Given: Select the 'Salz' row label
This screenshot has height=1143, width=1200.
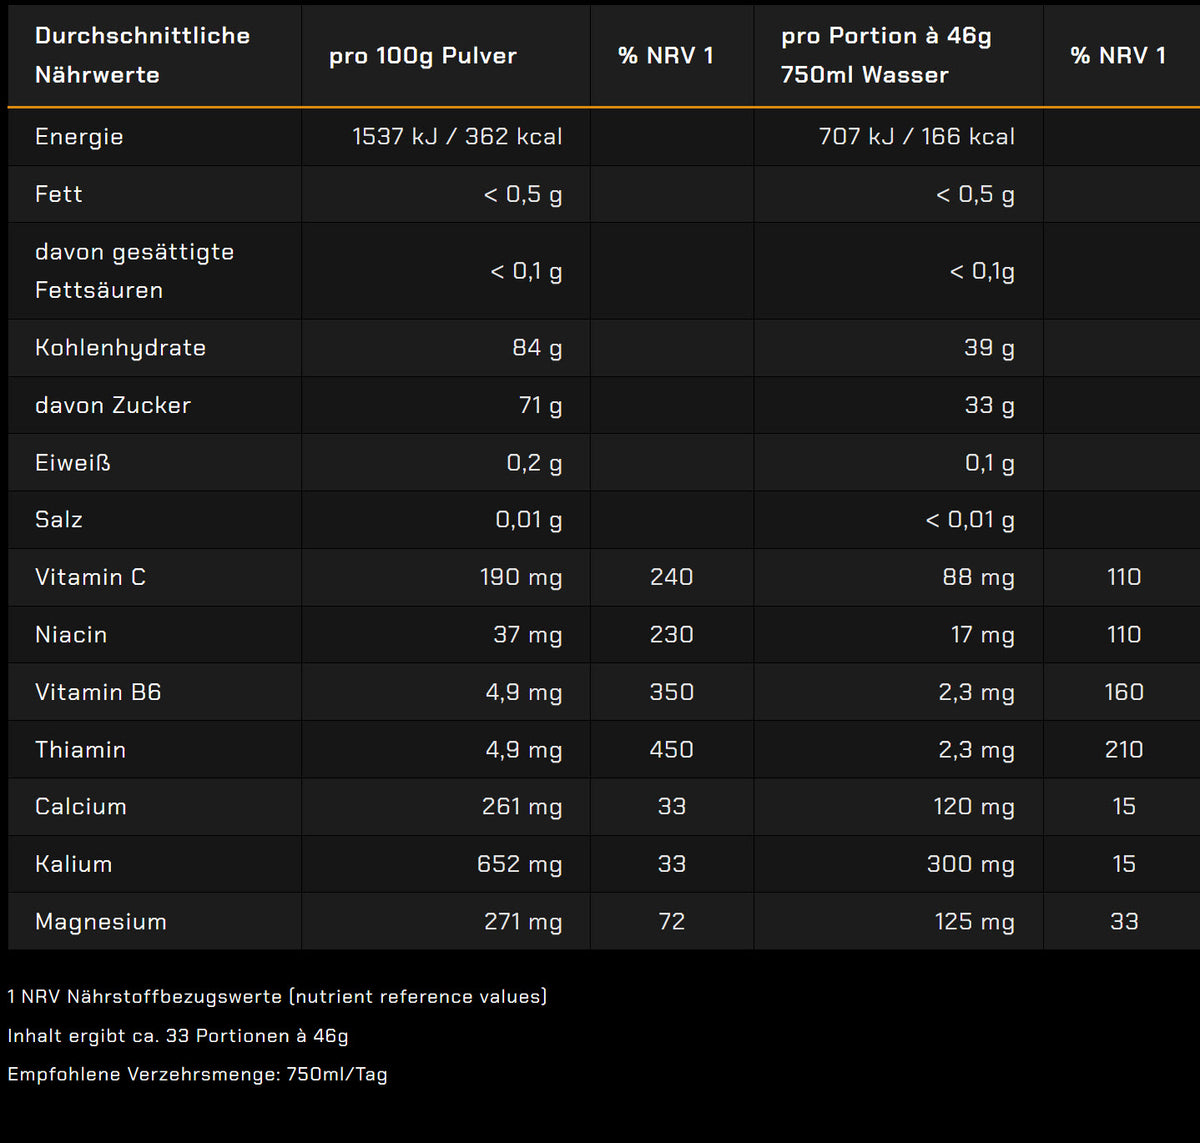Looking at the screenshot, I should (59, 520).
